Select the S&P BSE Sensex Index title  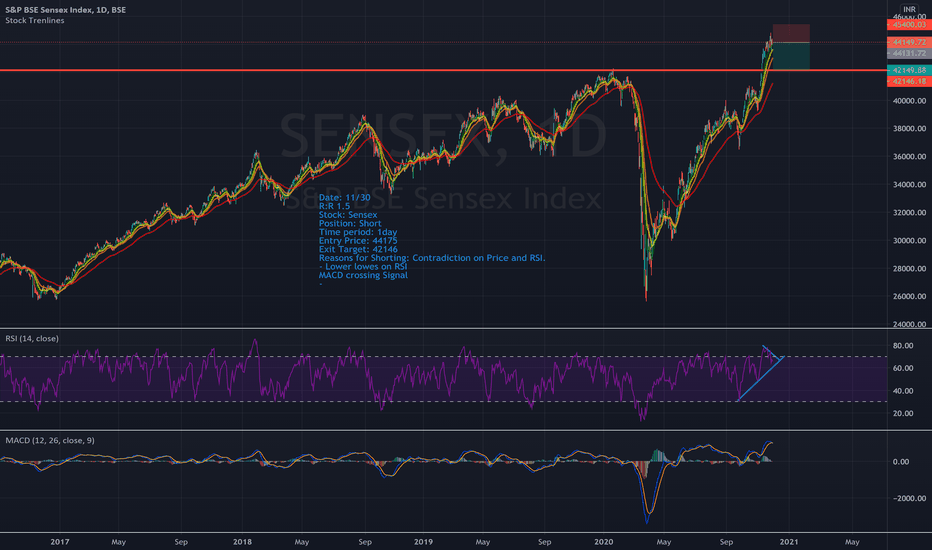pyautogui.click(x=65, y=10)
